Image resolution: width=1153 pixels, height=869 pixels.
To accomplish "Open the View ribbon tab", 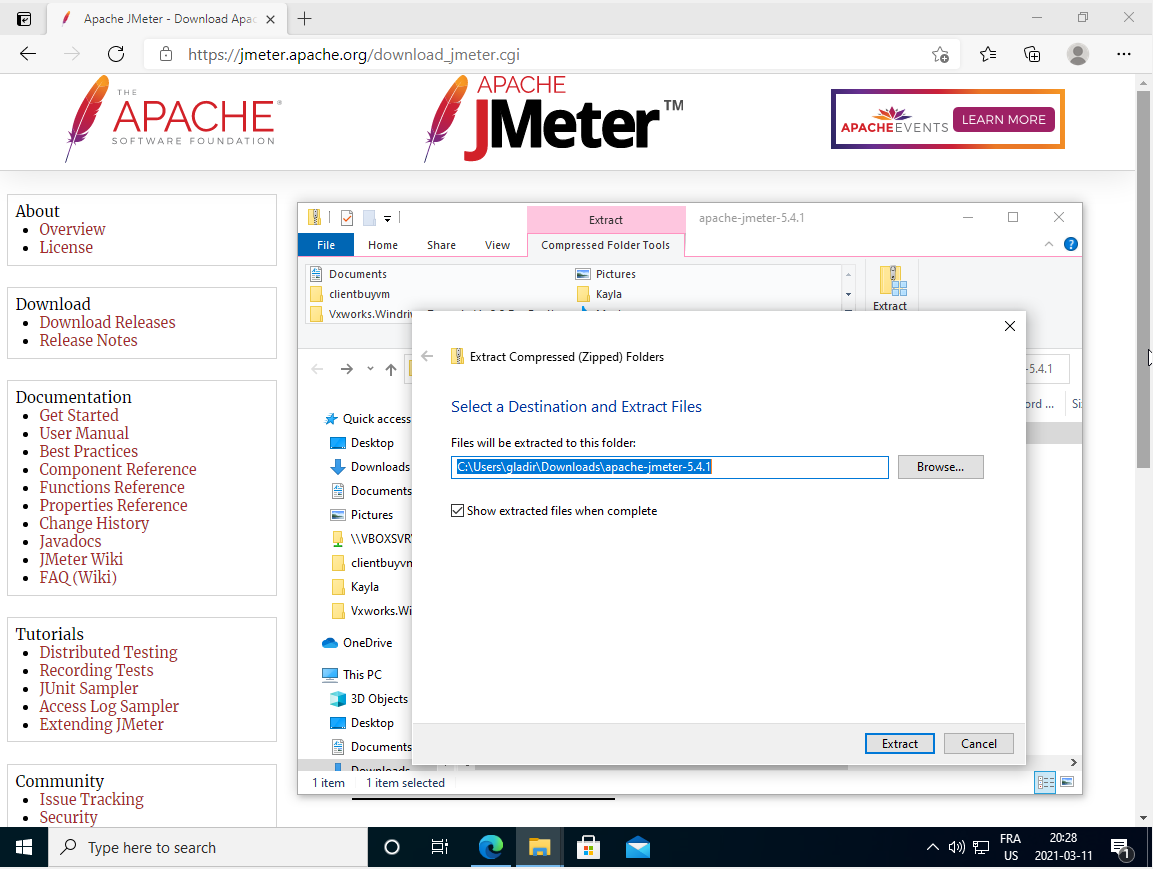I will [497, 245].
